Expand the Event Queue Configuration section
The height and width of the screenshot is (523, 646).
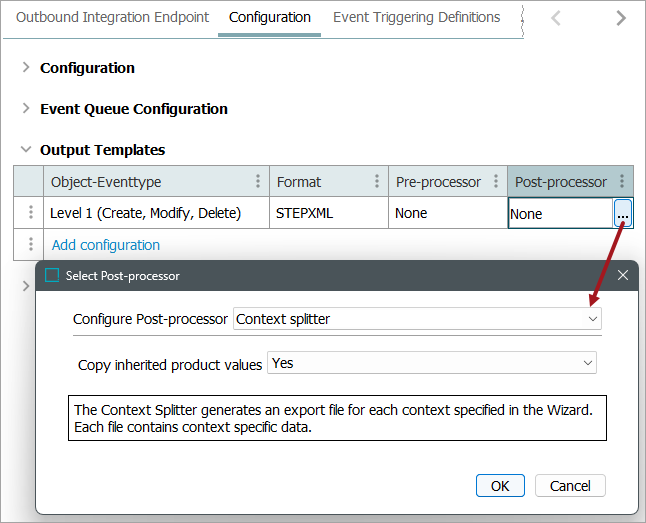(25, 109)
